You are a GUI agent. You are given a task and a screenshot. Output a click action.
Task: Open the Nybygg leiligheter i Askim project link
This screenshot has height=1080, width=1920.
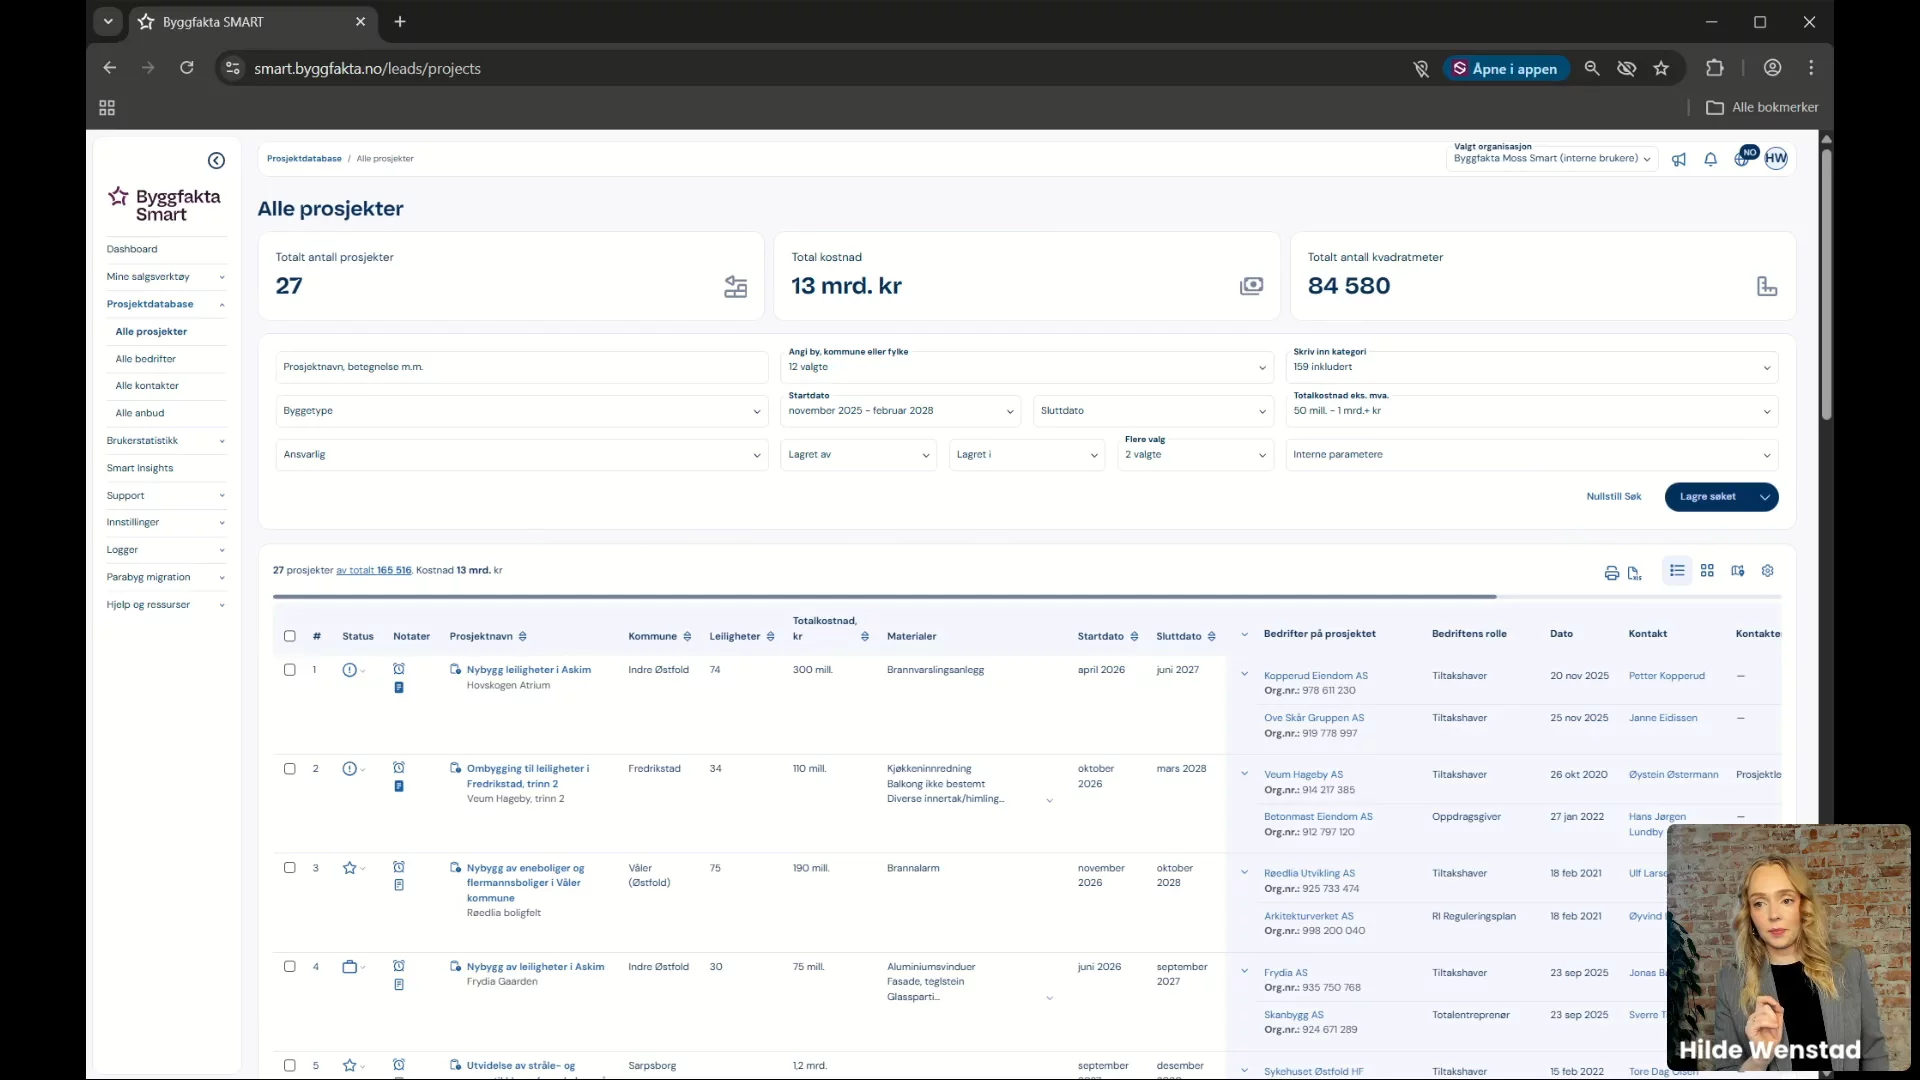(x=528, y=670)
